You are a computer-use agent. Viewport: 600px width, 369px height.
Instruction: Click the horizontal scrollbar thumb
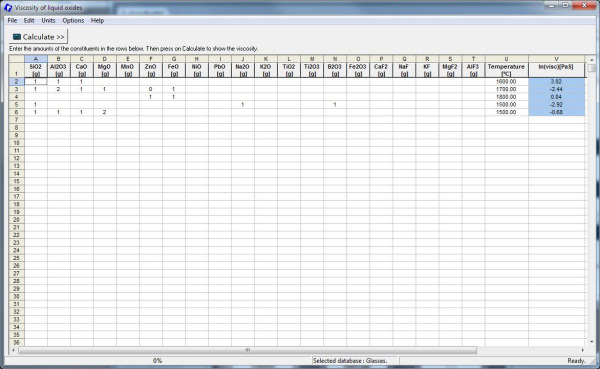[248, 350]
